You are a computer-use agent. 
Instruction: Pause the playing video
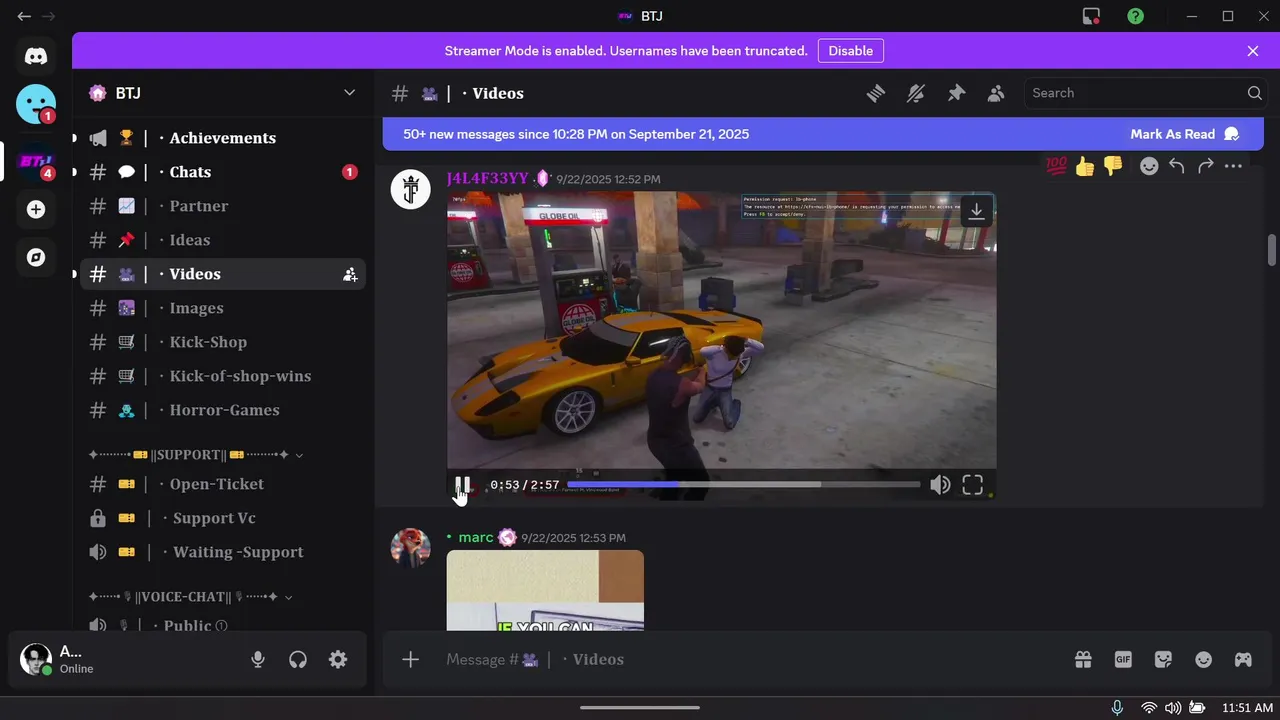coord(462,485)
